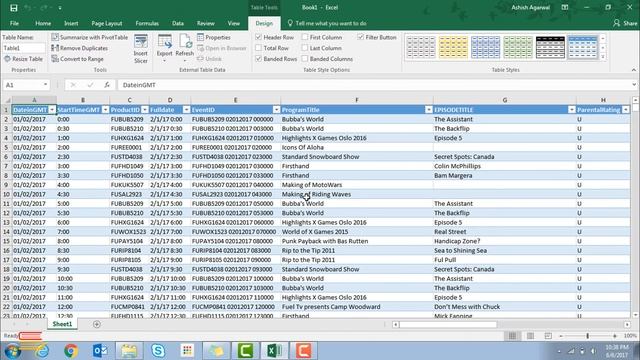The image size is (640, 360).
Task: Open Summarize with PivotTable
Action: [x=89, y=37]
